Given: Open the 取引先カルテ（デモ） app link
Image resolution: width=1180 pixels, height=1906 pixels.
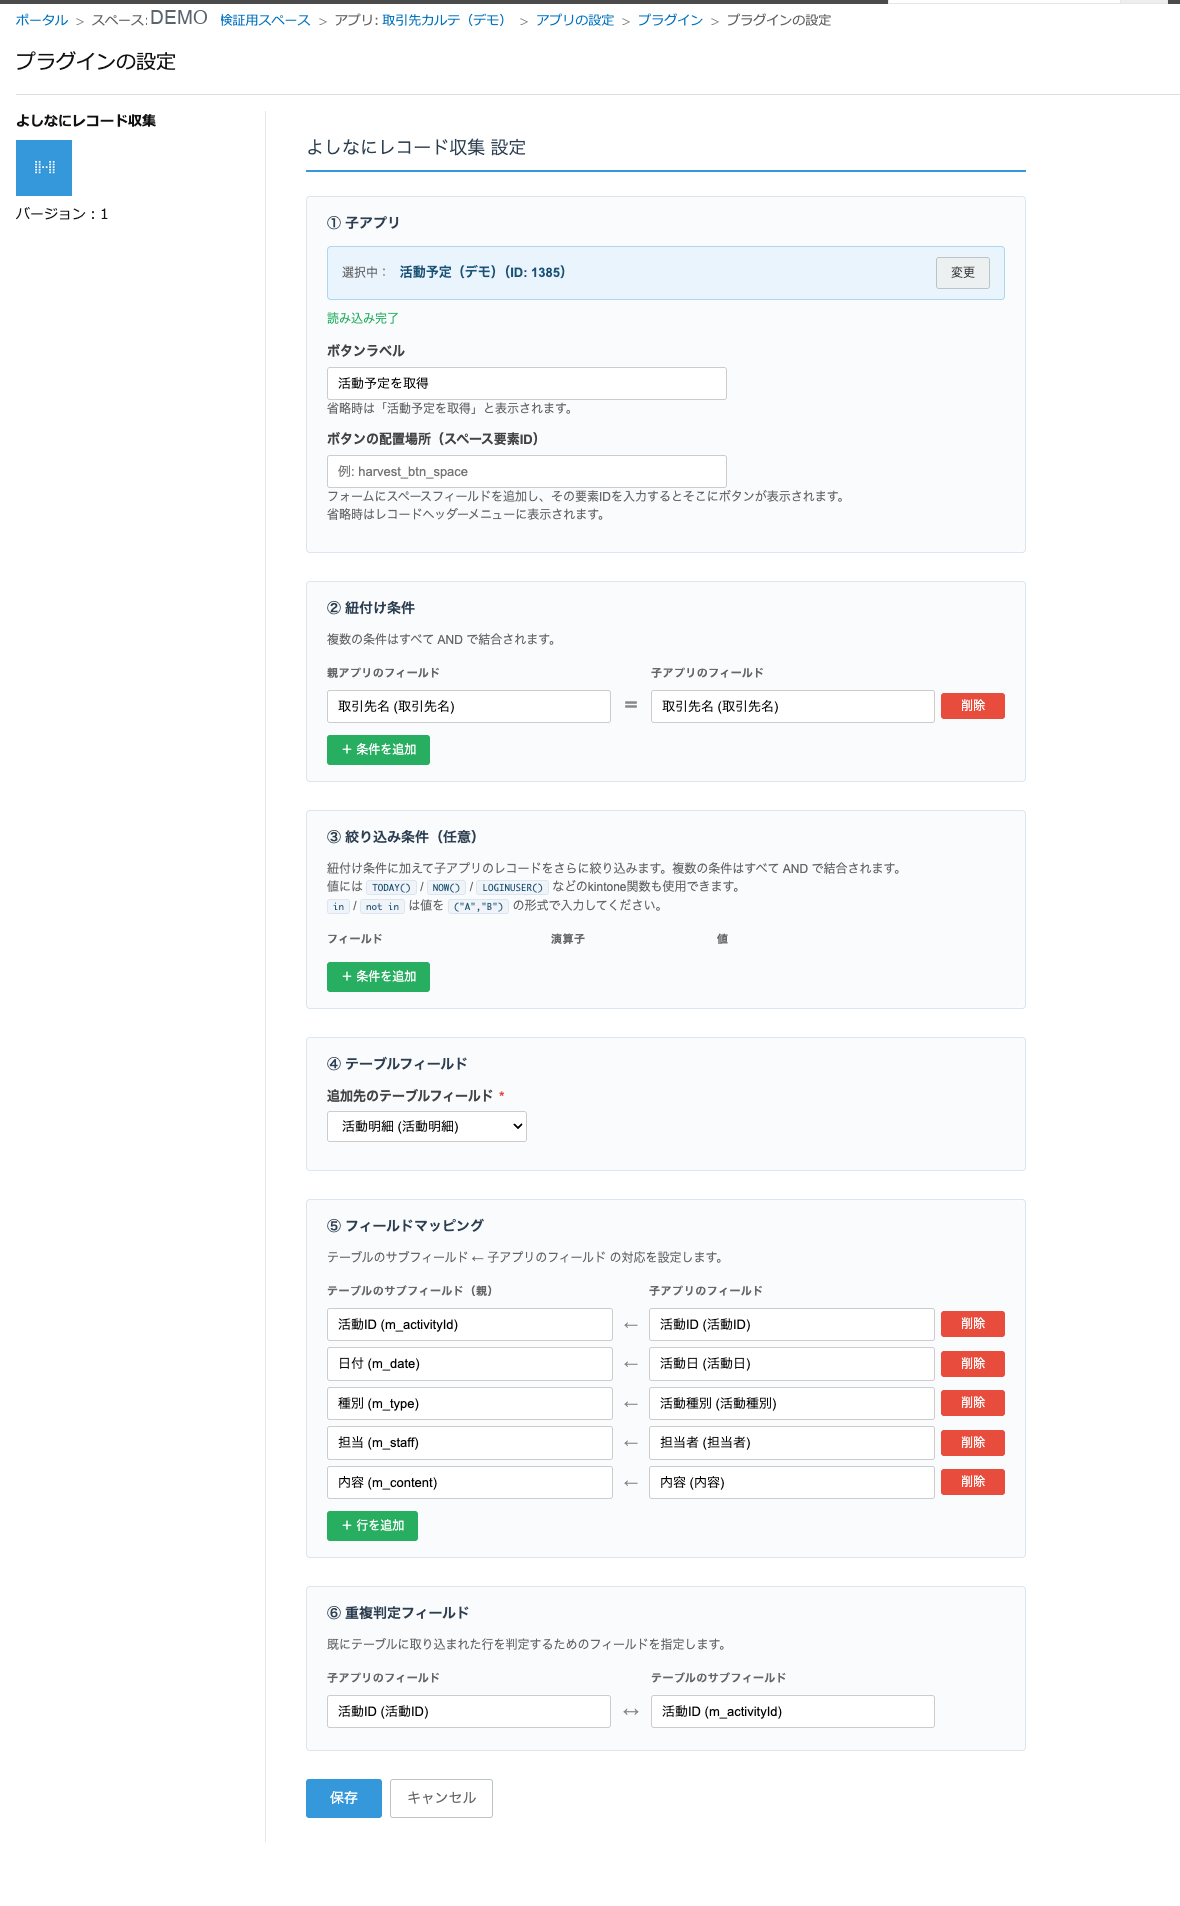Looking at the screenshot, I should [x=444, y=20].
